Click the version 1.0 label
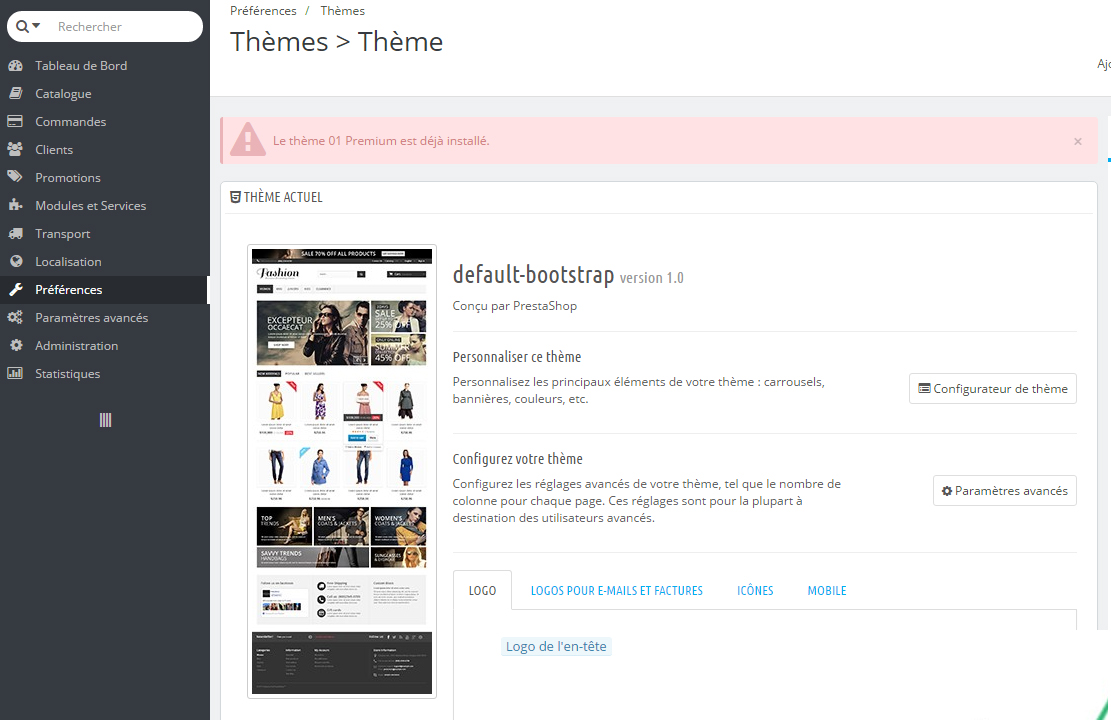This screenshot has height=720, width=1111. point(652,278)
